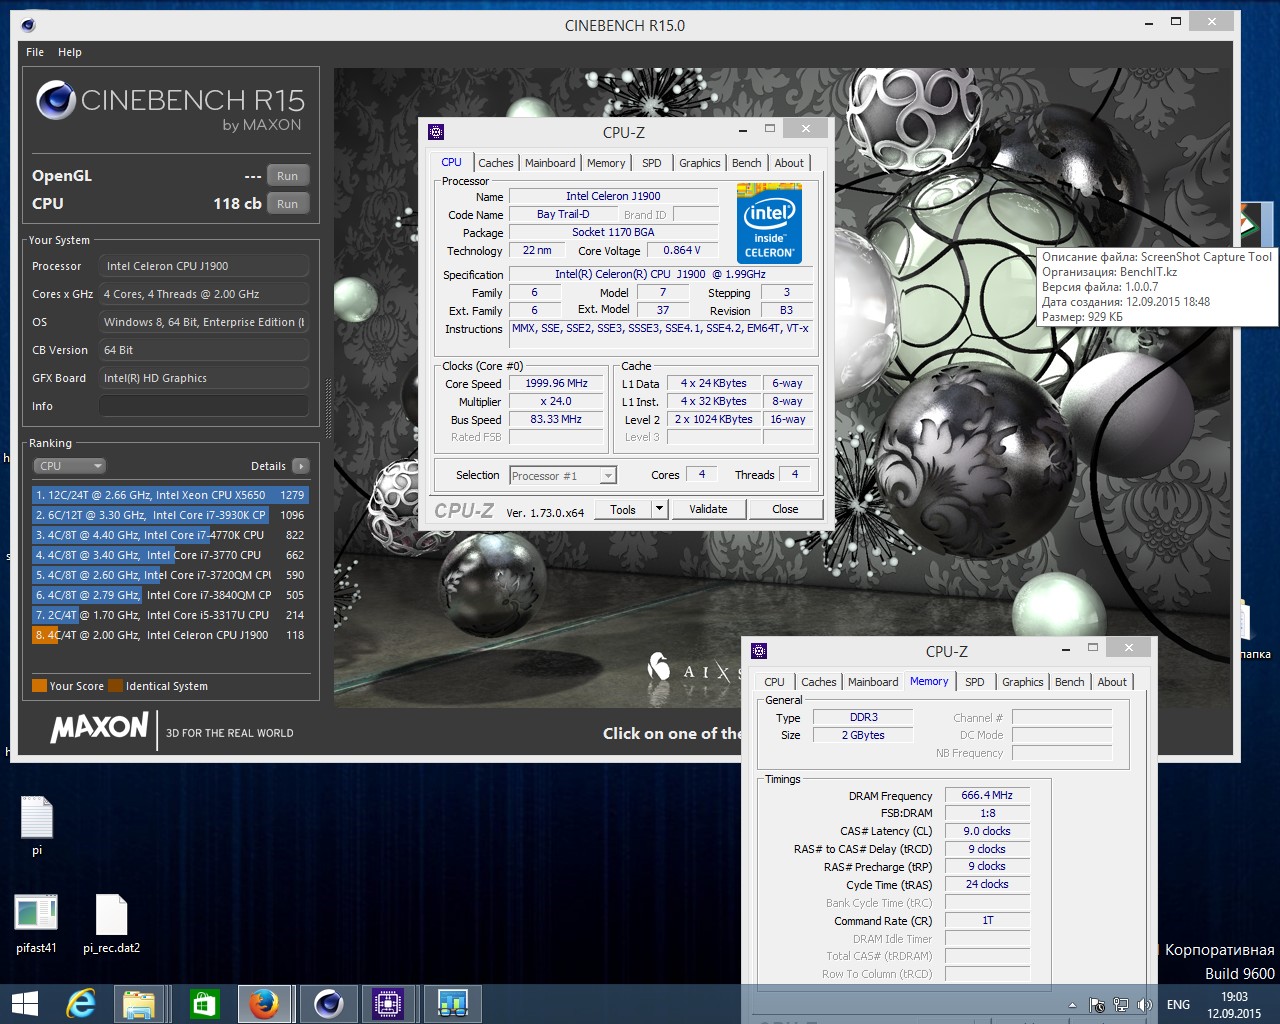Click CPU-Z title bar app icon
The image size is (1280, 1024).
[x=436, y=132]
